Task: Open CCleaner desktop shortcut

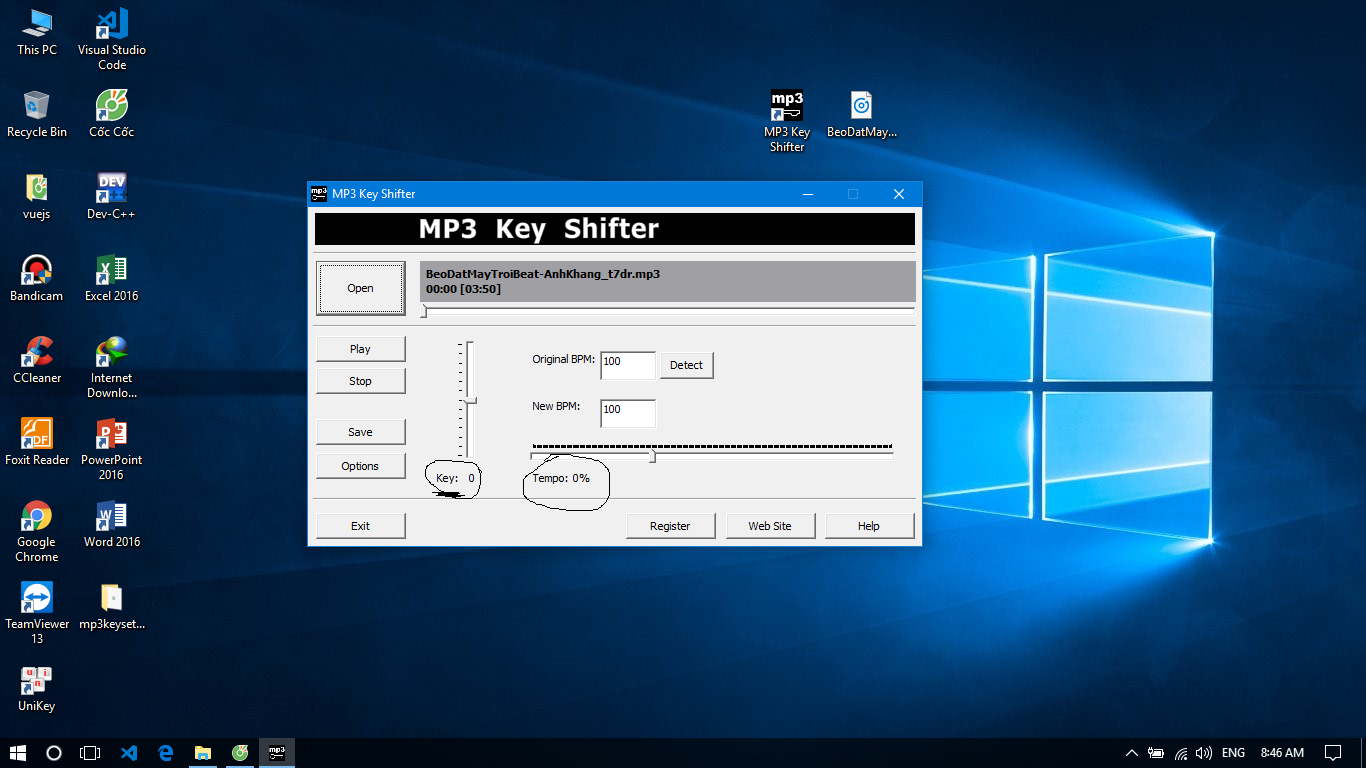Action: pos(37,360)
